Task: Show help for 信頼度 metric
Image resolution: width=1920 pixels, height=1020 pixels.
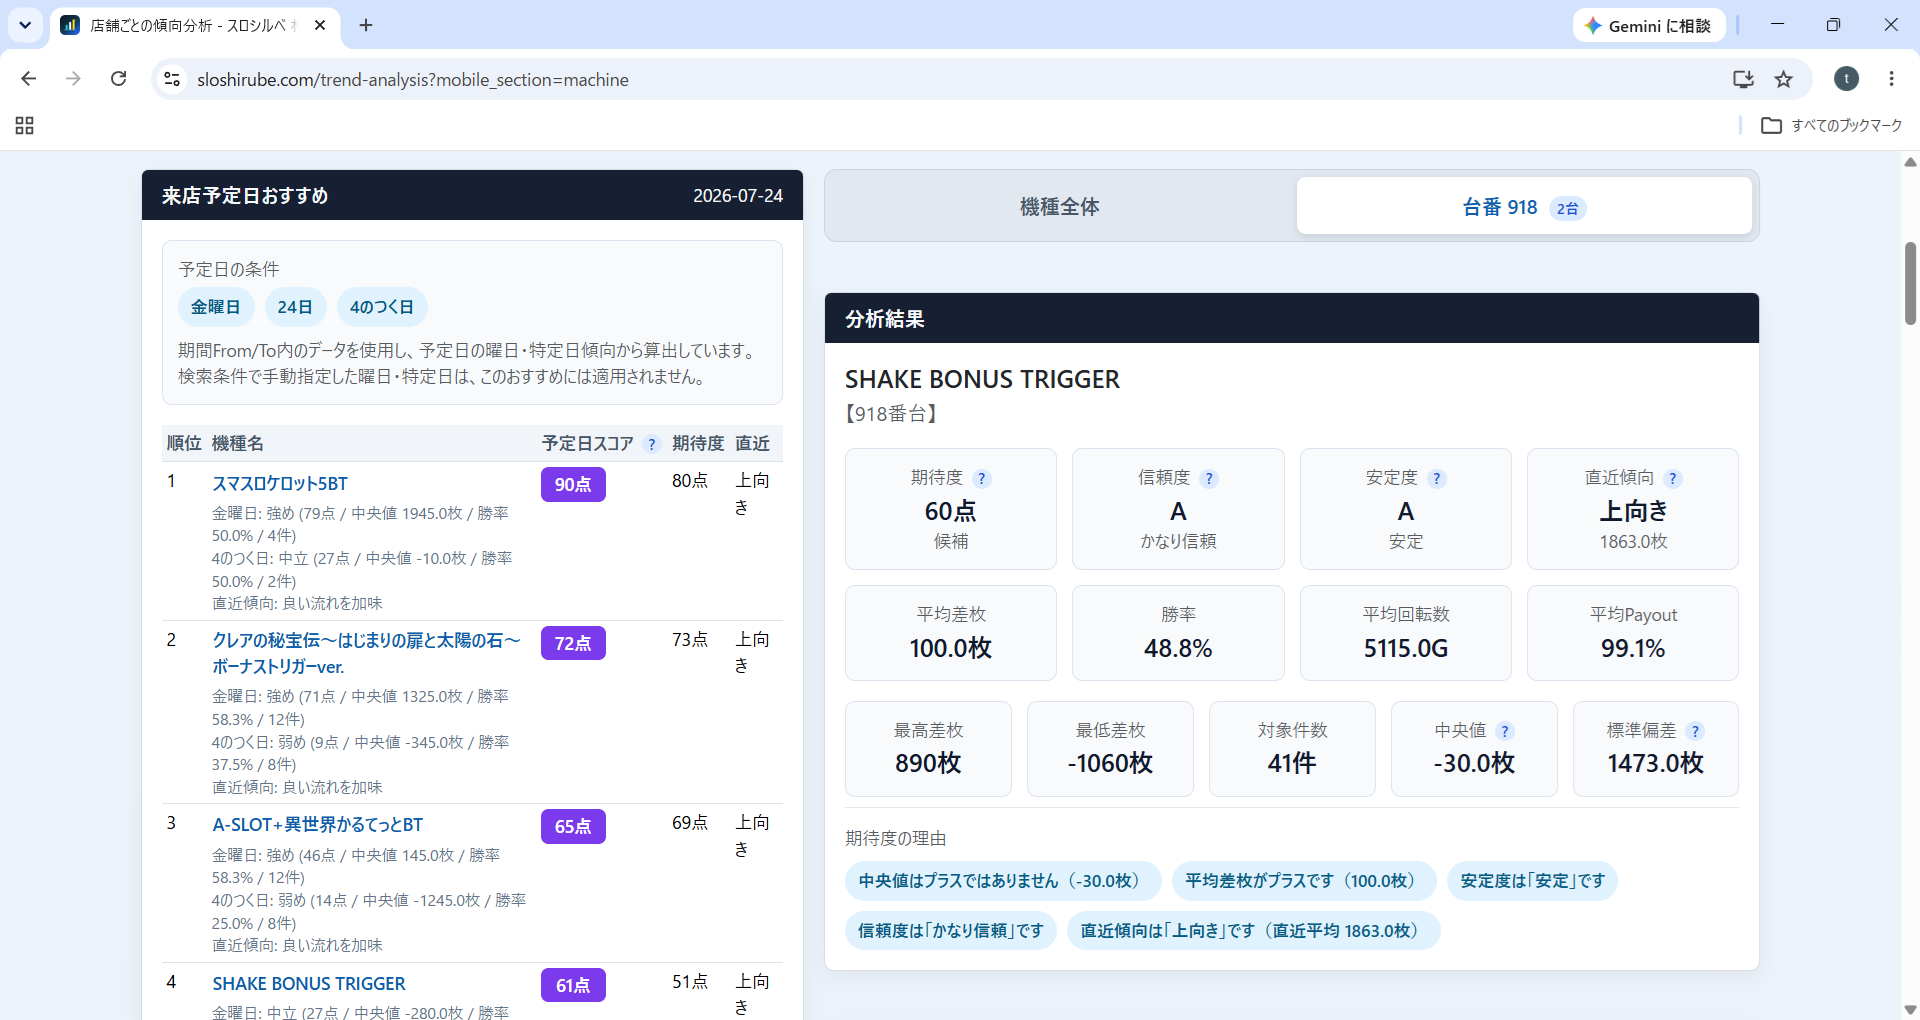Action: 1209,479
